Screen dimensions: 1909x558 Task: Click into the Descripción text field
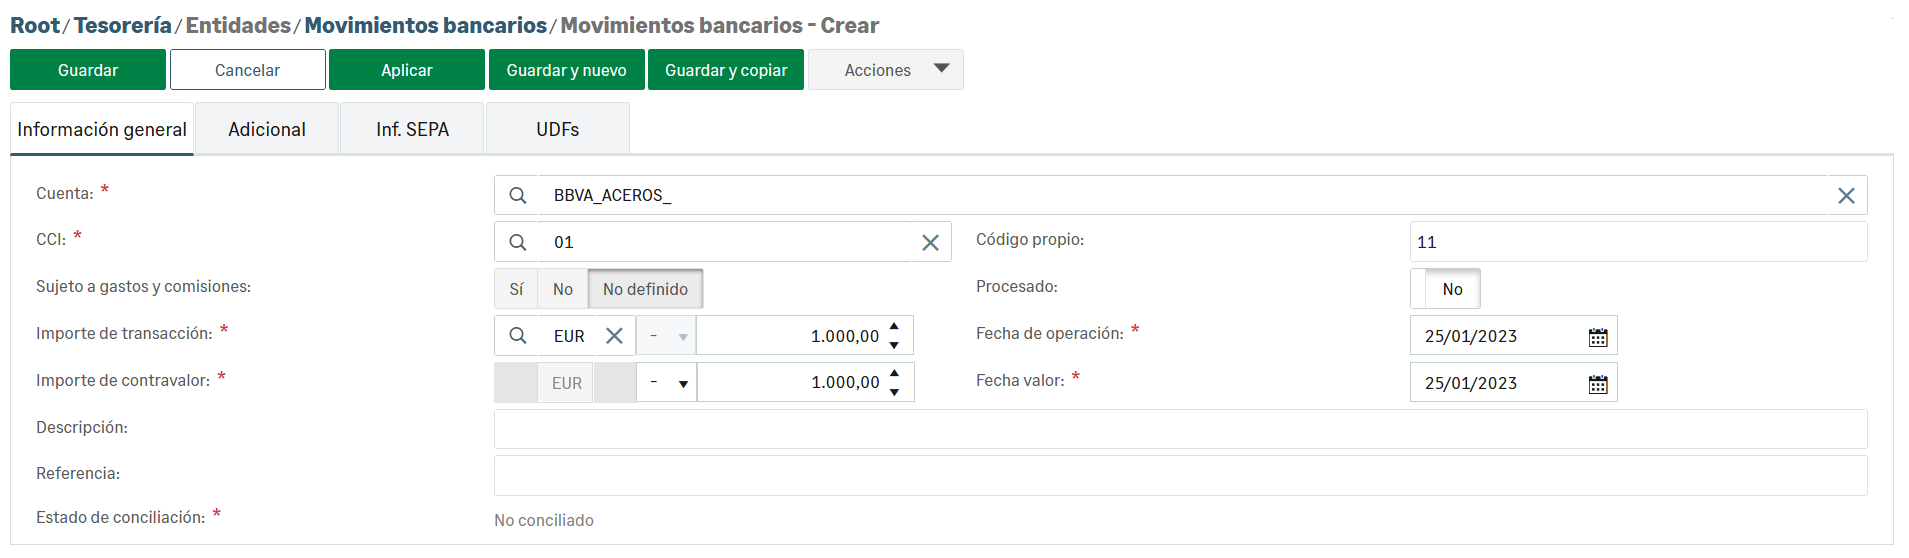click(x=1180, y=429)
